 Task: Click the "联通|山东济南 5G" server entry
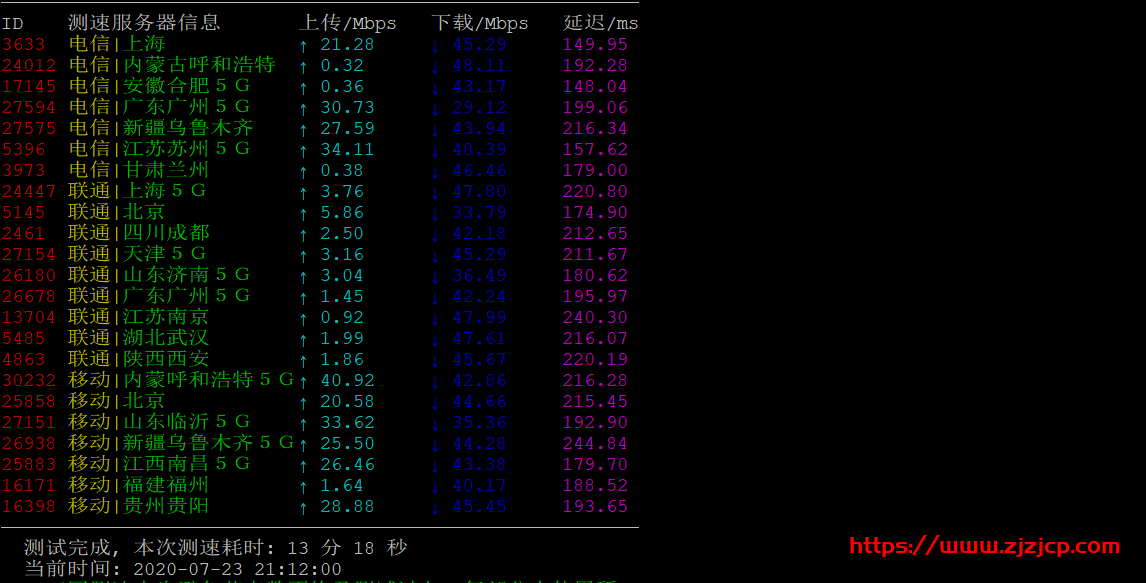[x=159, y=275]
